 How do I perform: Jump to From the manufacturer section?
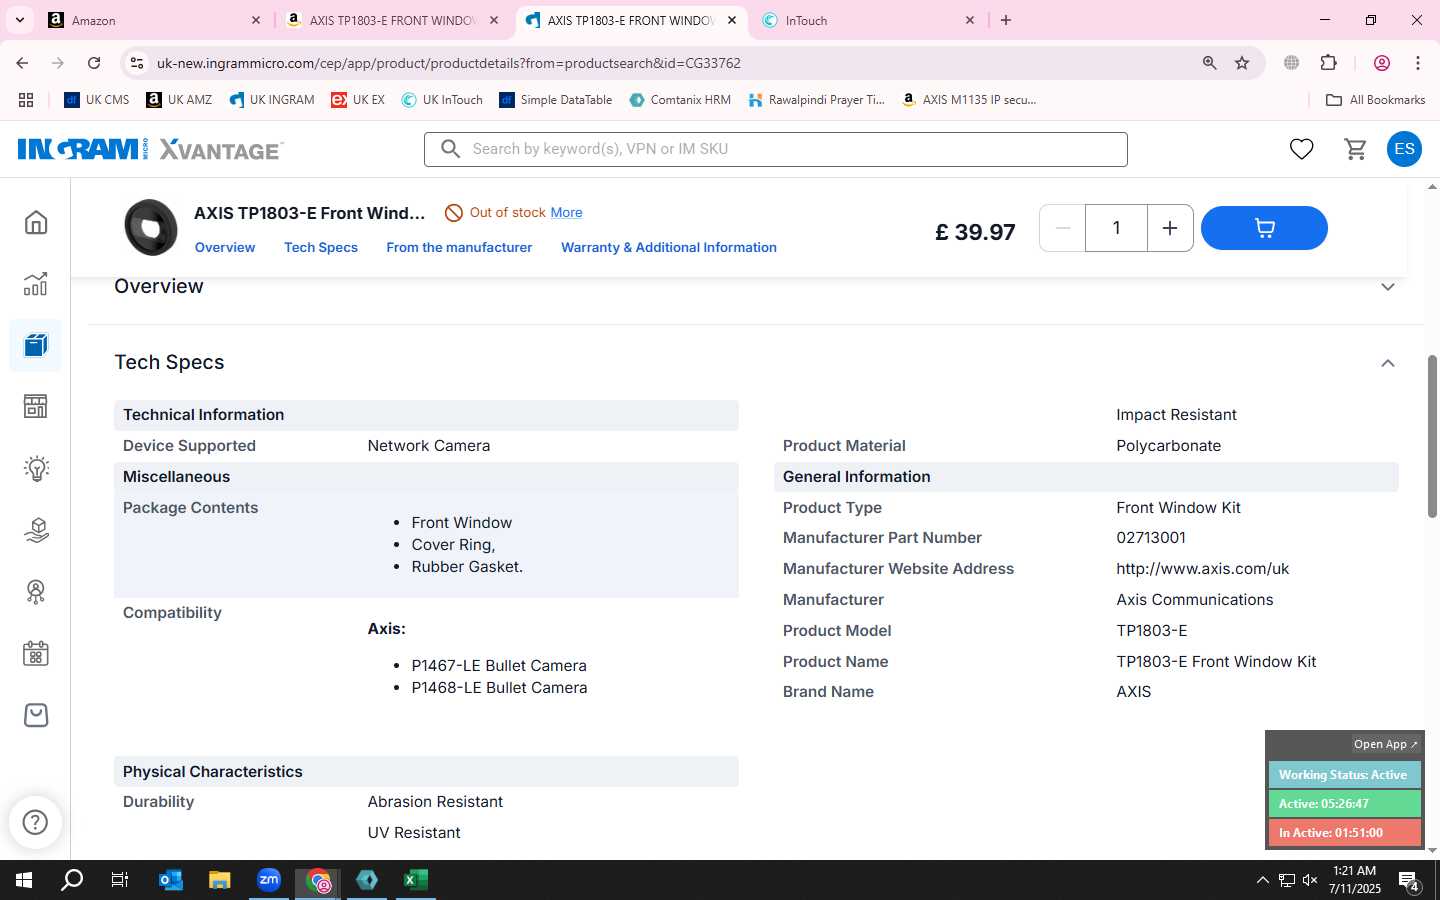(459, 247)
